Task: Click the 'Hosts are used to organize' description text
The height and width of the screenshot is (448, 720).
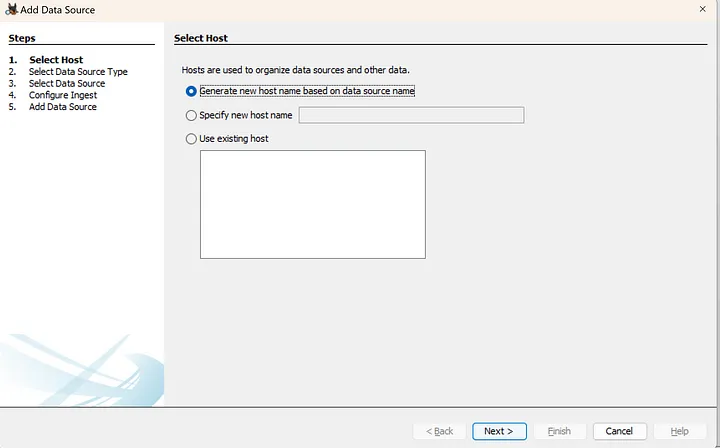Action: [295, 70]
